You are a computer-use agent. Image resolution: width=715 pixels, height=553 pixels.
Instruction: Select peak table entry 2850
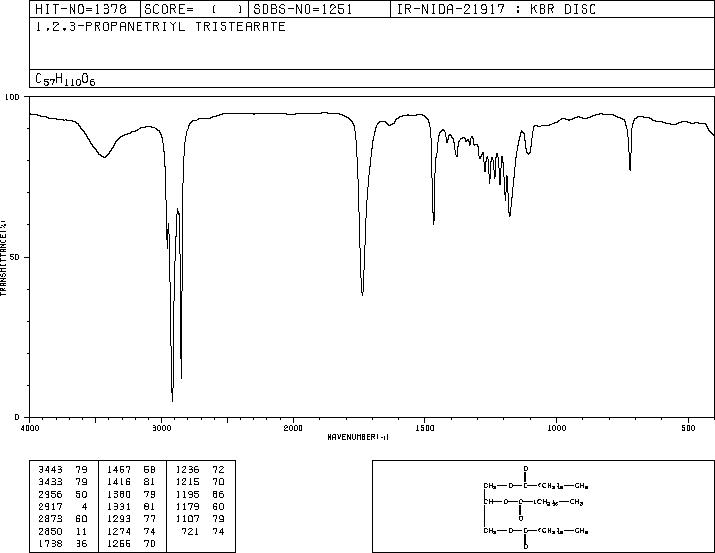[50, 531]
